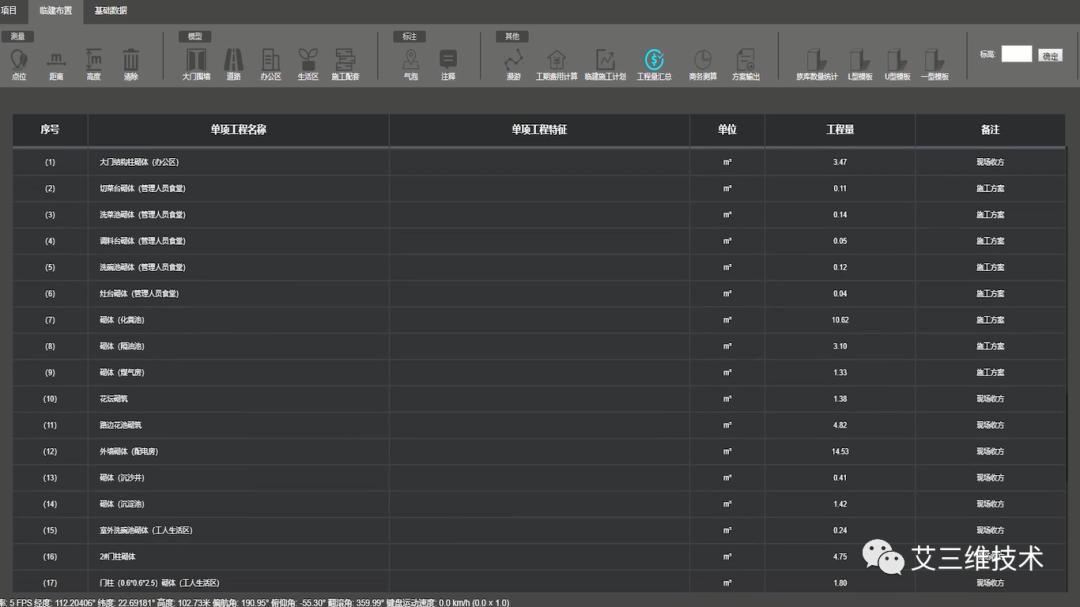Select the 灶台砌体 row name
1080x607 pixels.
139,294
